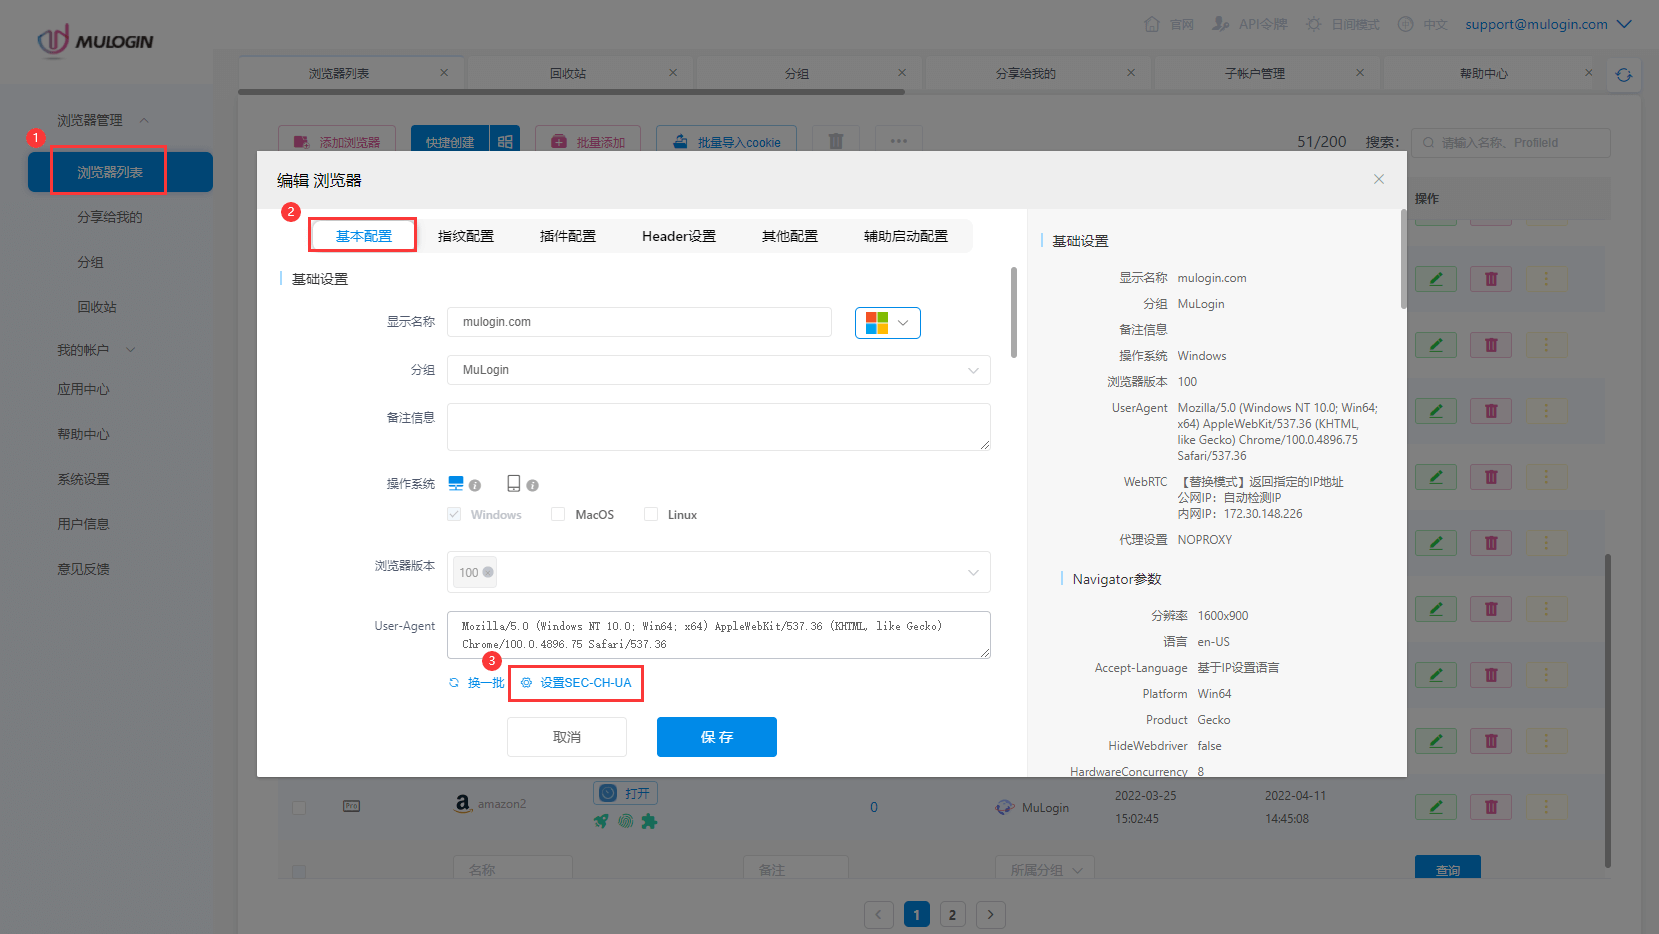Open the official site via home icon
The image size is (1659, 934).
[1150, 23]
